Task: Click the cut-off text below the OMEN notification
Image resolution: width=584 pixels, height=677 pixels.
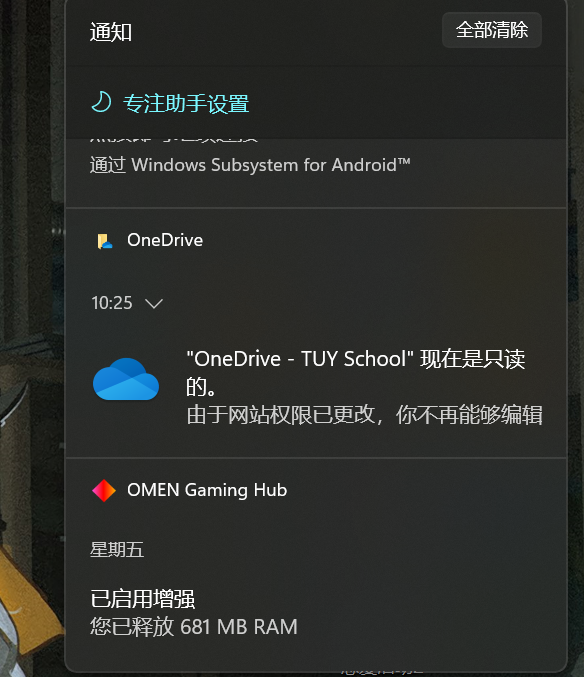Action: point(382,671)
